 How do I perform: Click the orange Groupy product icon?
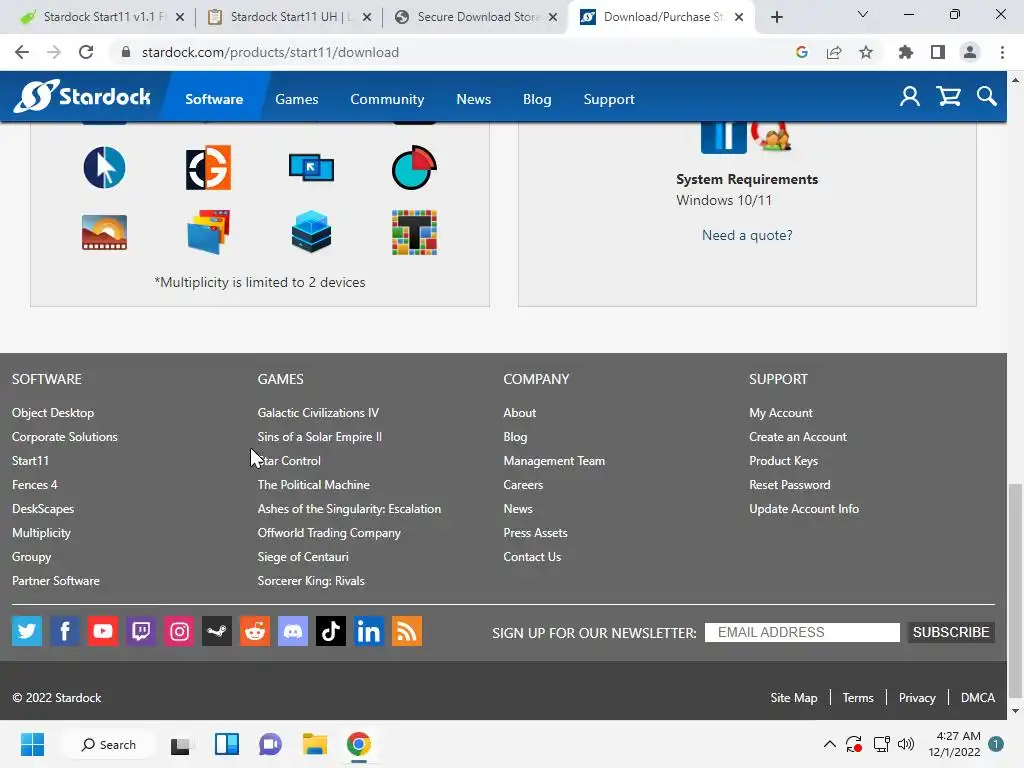[208, 168]
